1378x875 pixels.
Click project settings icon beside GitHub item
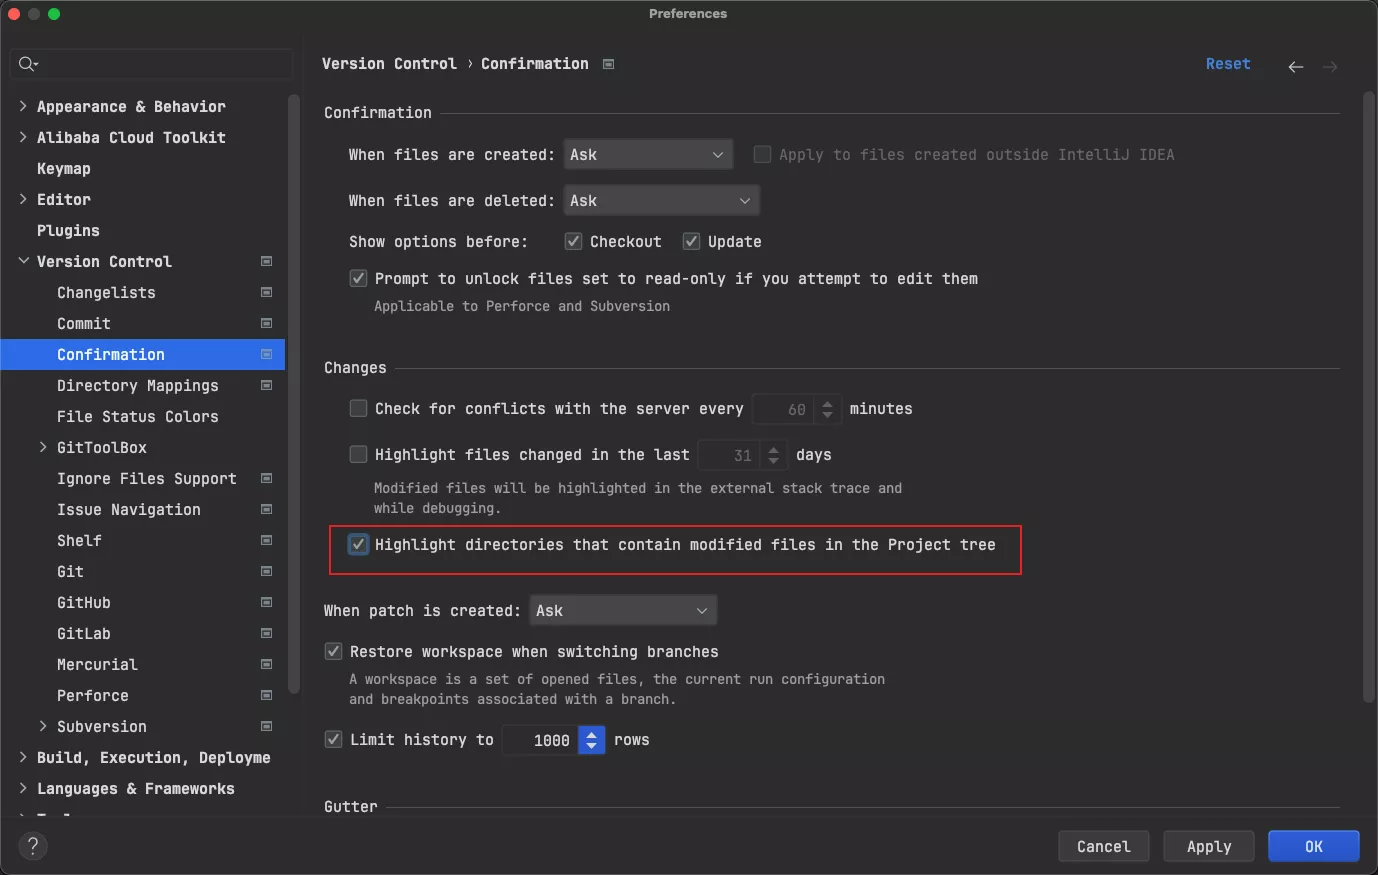(x=266, y=603)
